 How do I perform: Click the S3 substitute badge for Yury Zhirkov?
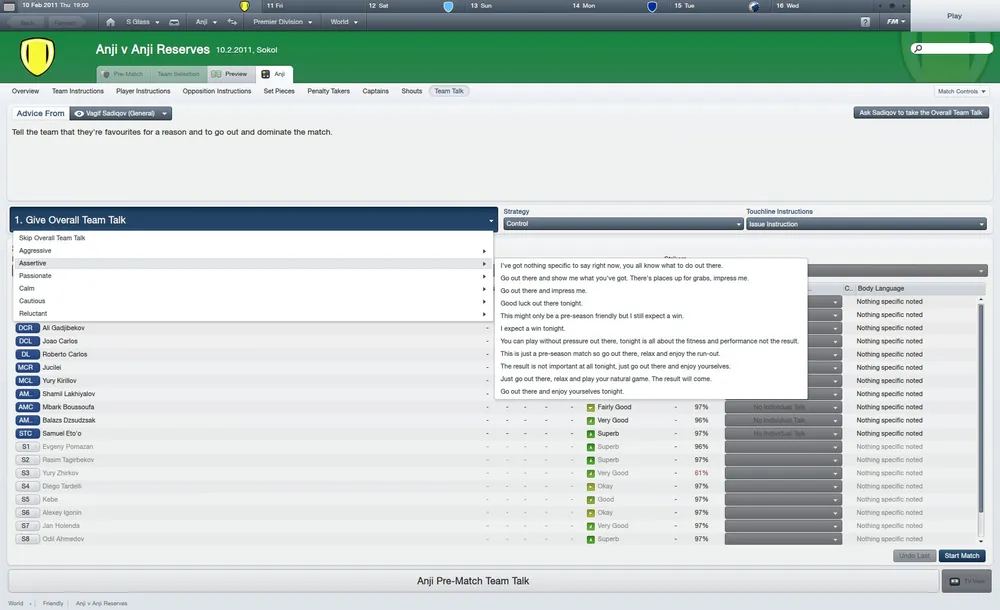(x=27, y=473)
